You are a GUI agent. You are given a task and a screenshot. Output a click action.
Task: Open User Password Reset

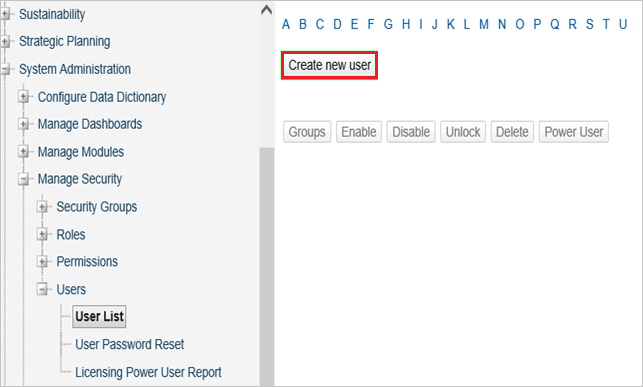(x=130, y=344)
